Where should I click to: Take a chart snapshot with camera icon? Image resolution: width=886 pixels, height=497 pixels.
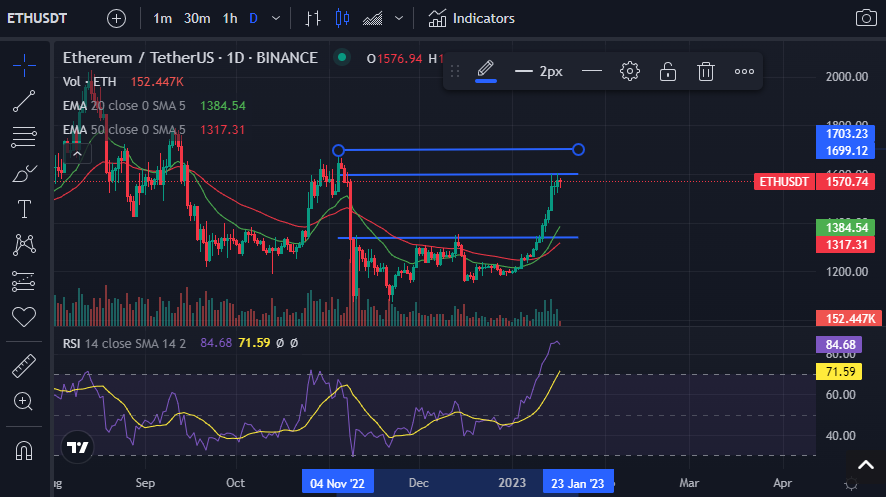pyautogui.click(x=866, y=18)
